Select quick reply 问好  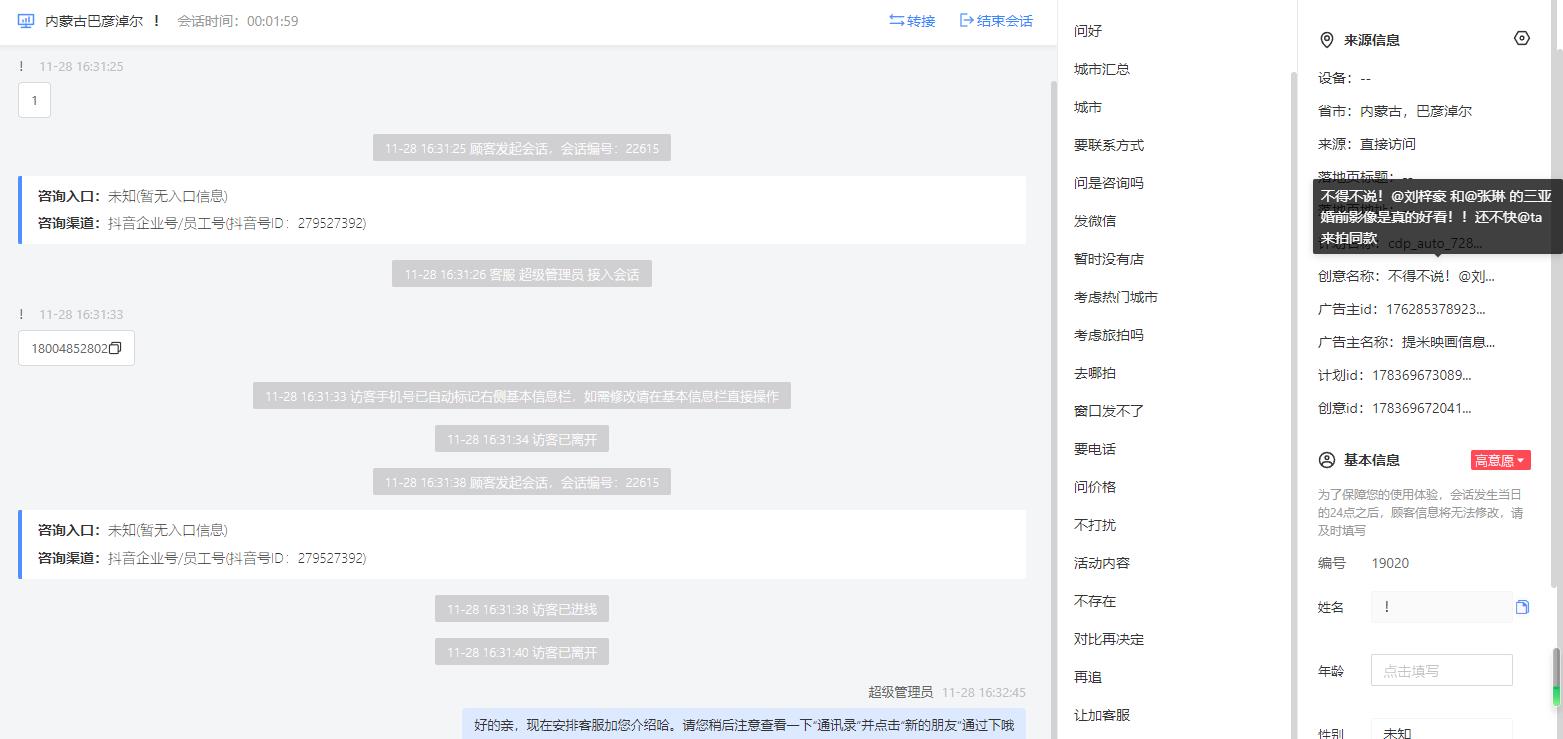(1088, 31)
